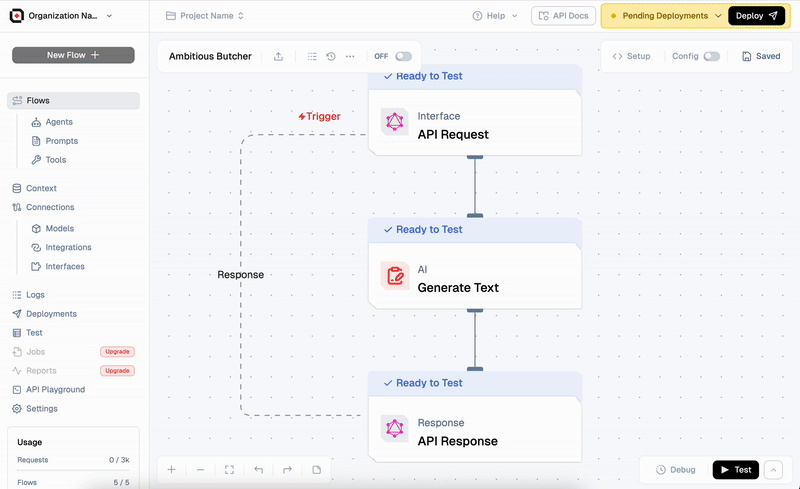Zoom in with the plus icon
Viewport: 800px width, 489px height.
click(x=171, y=470)
